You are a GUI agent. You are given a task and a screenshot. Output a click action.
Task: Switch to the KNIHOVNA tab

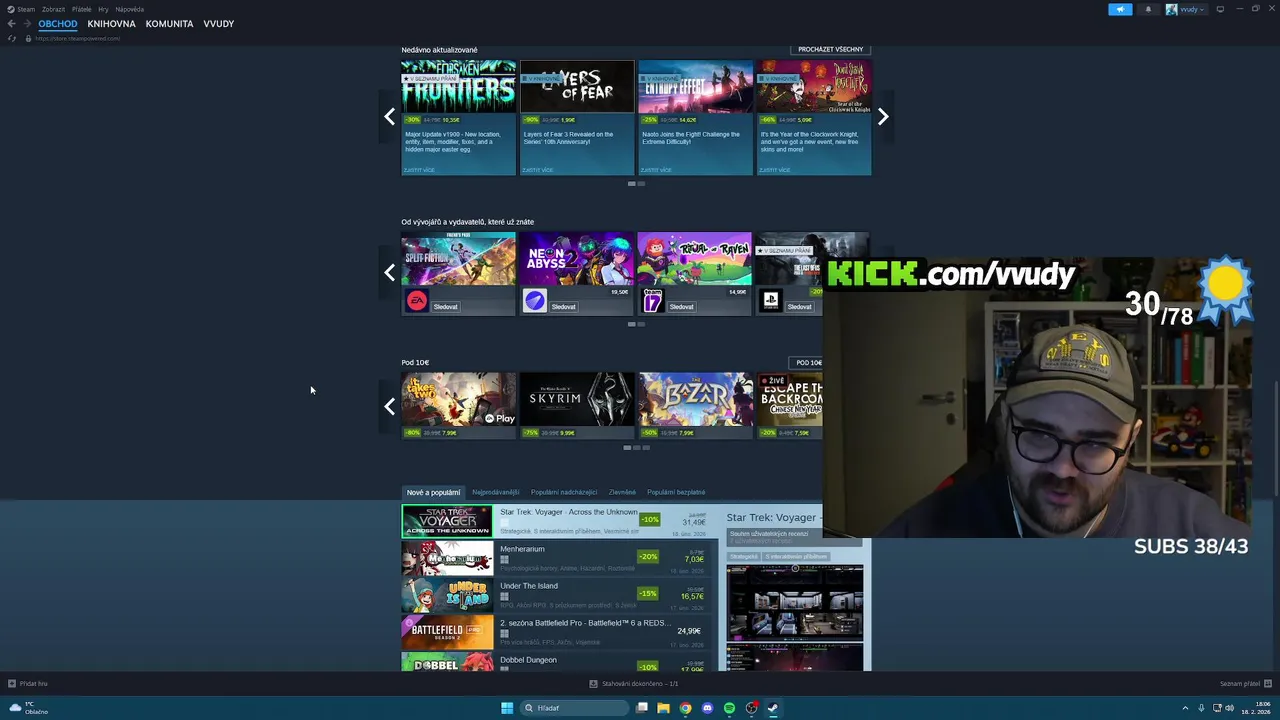[111, 24]
